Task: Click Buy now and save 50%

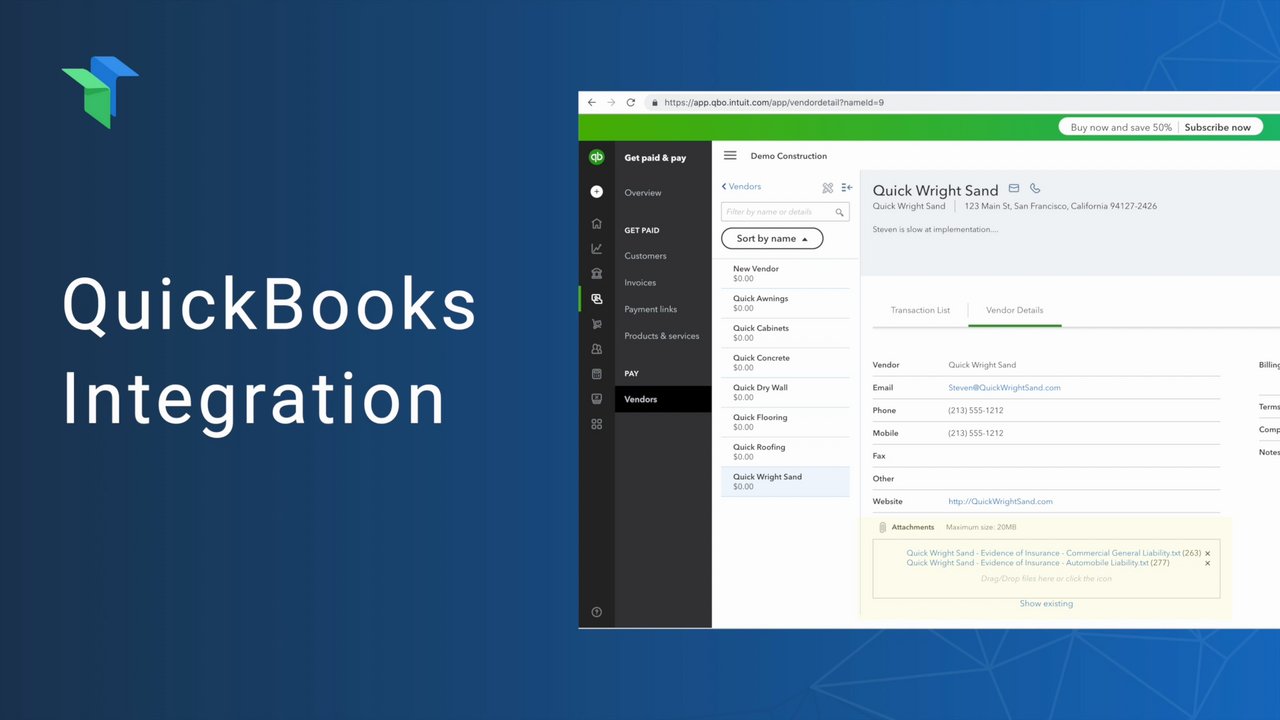Action: (x=1121, y=127)
